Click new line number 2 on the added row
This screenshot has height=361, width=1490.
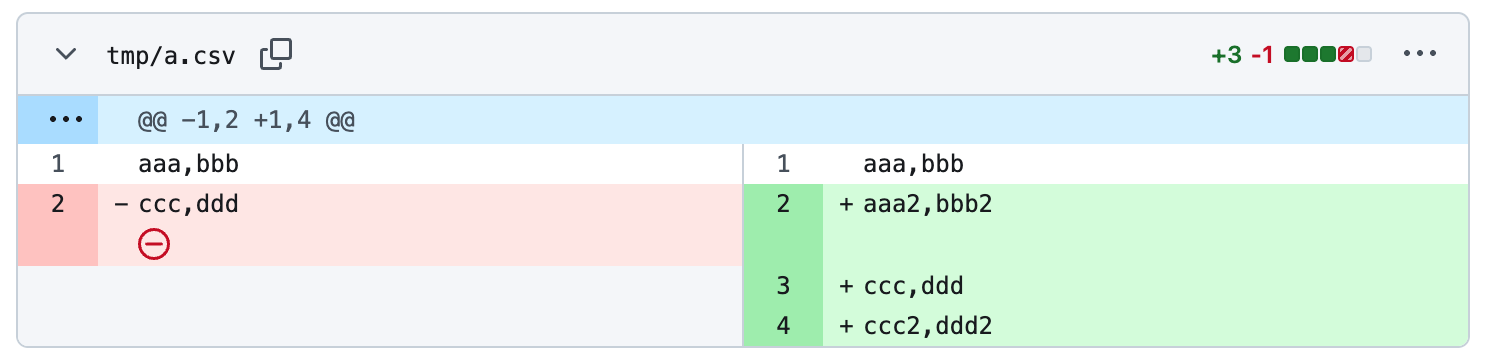[x=783, y=204]
